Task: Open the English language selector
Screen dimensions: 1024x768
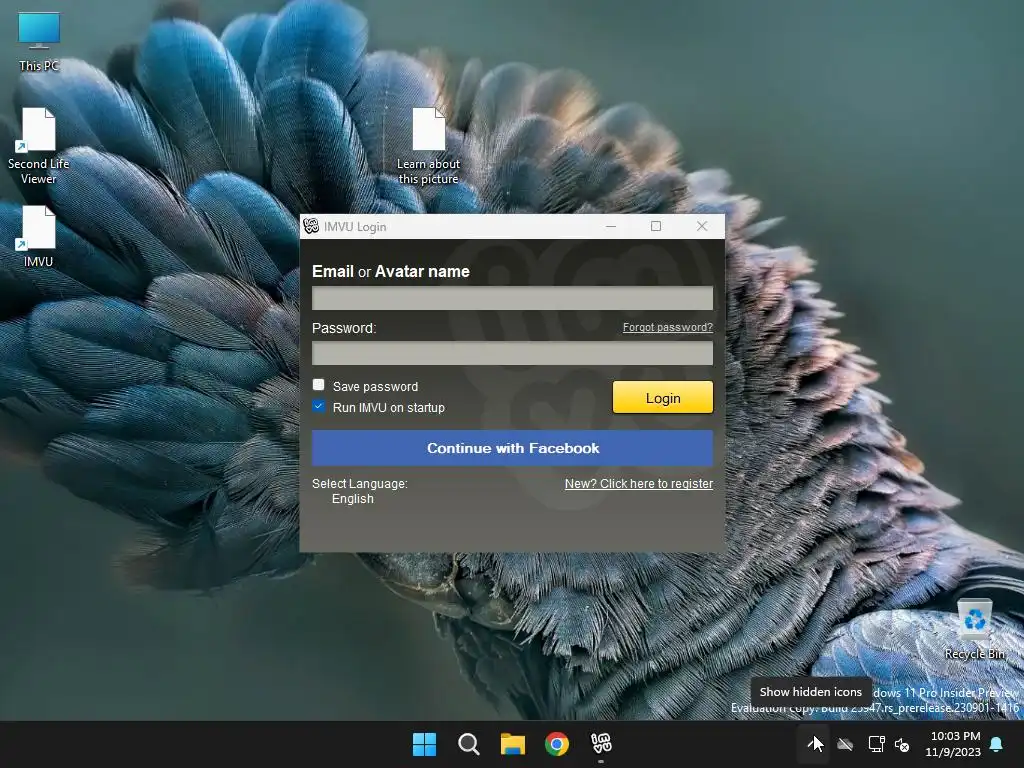Action: [353, 499]
